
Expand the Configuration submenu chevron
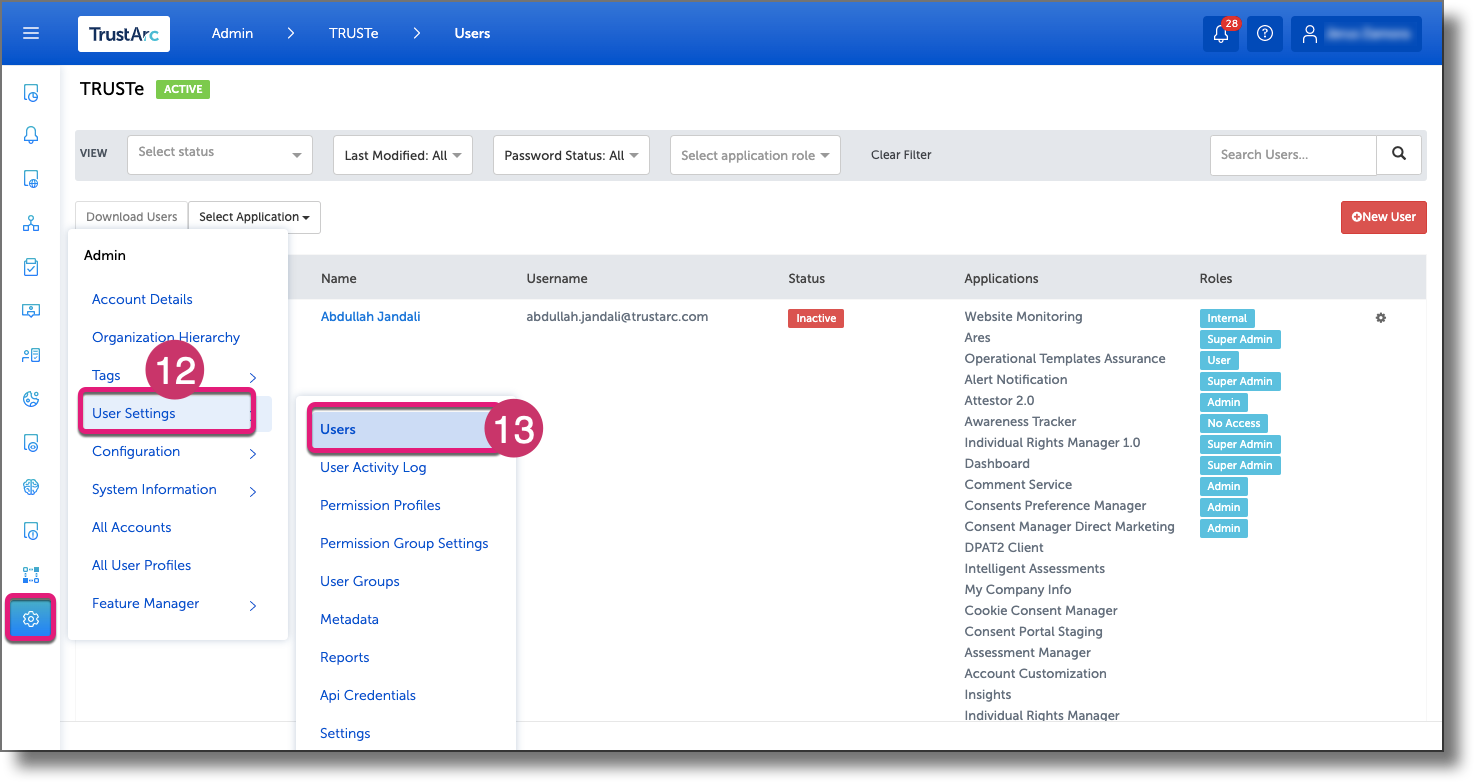[252, 453]
